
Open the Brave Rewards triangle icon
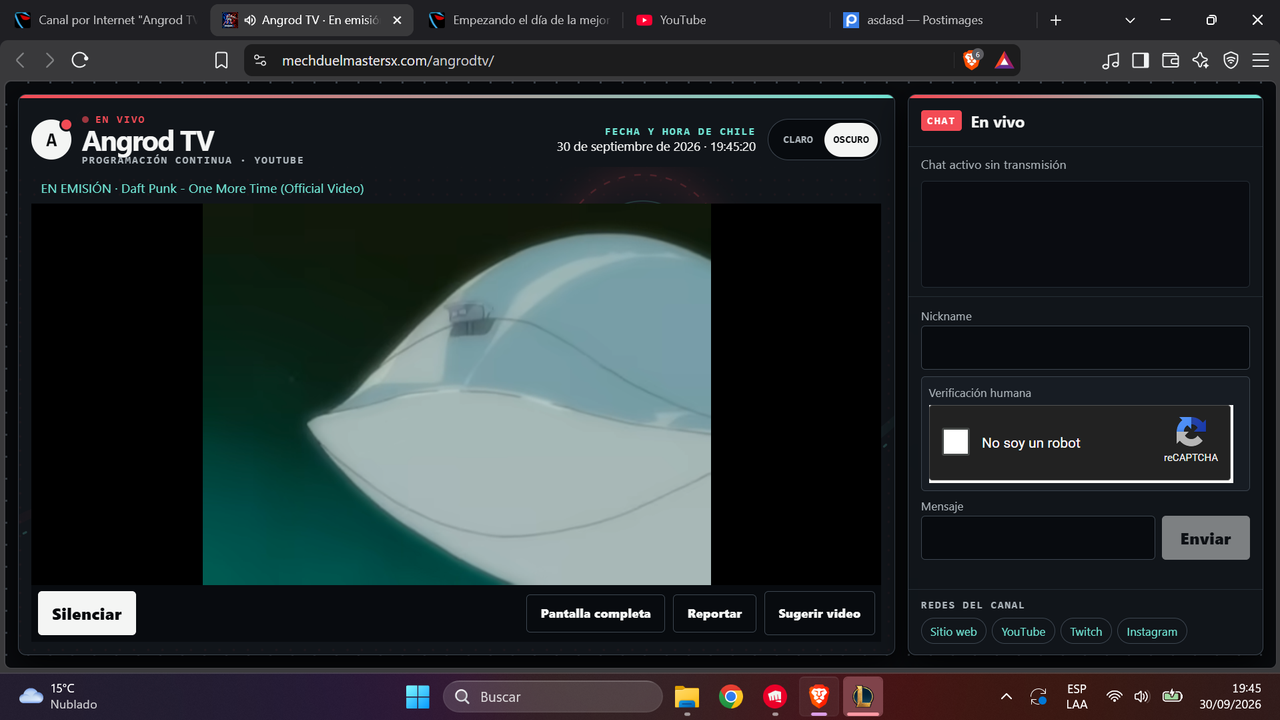(1004, 60)
